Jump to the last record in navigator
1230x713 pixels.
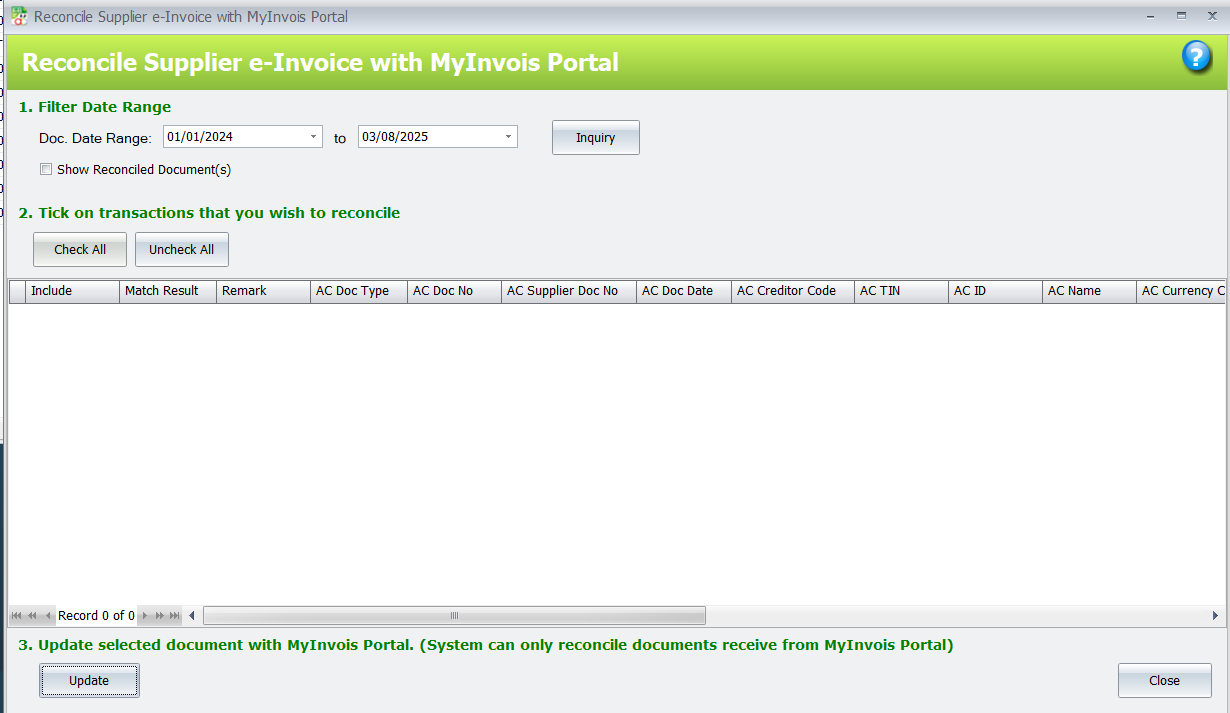pyautogui.click(x=175, y=616)
